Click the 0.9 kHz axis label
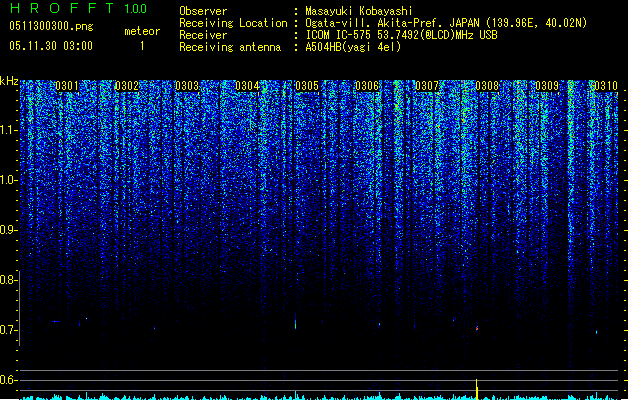 coord(9,230)
